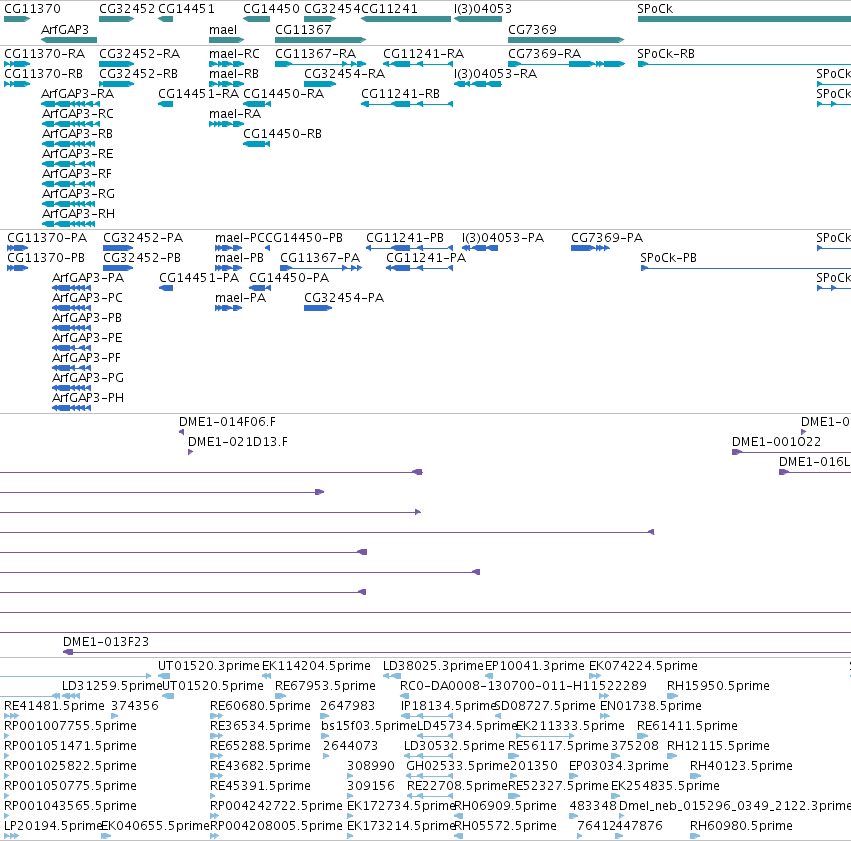851x841 pixels.
Task: Click EST RE61411.5prime label
Action: [x=687, y=725]
